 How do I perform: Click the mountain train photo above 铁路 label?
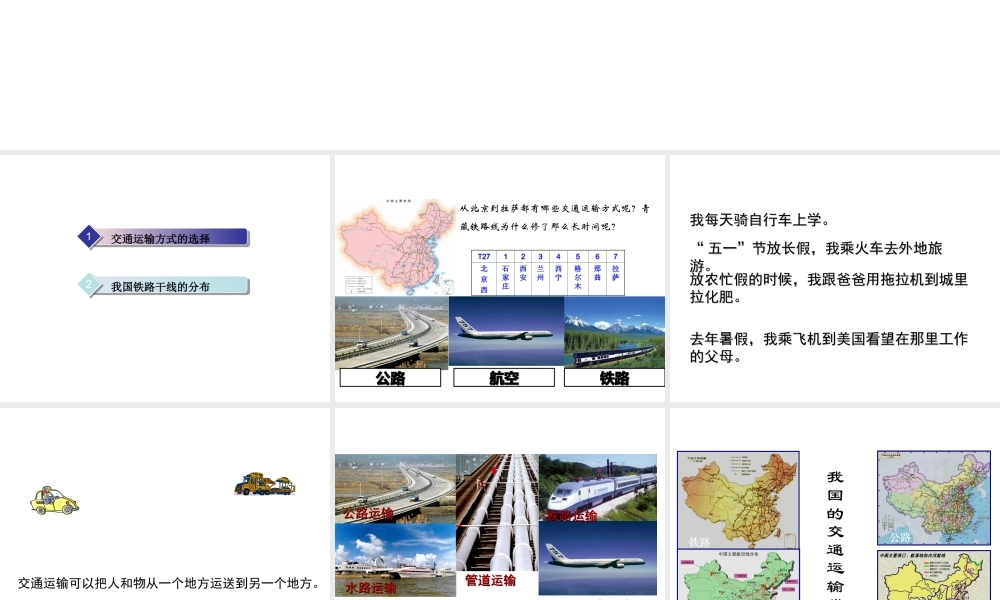pos(614,332)
